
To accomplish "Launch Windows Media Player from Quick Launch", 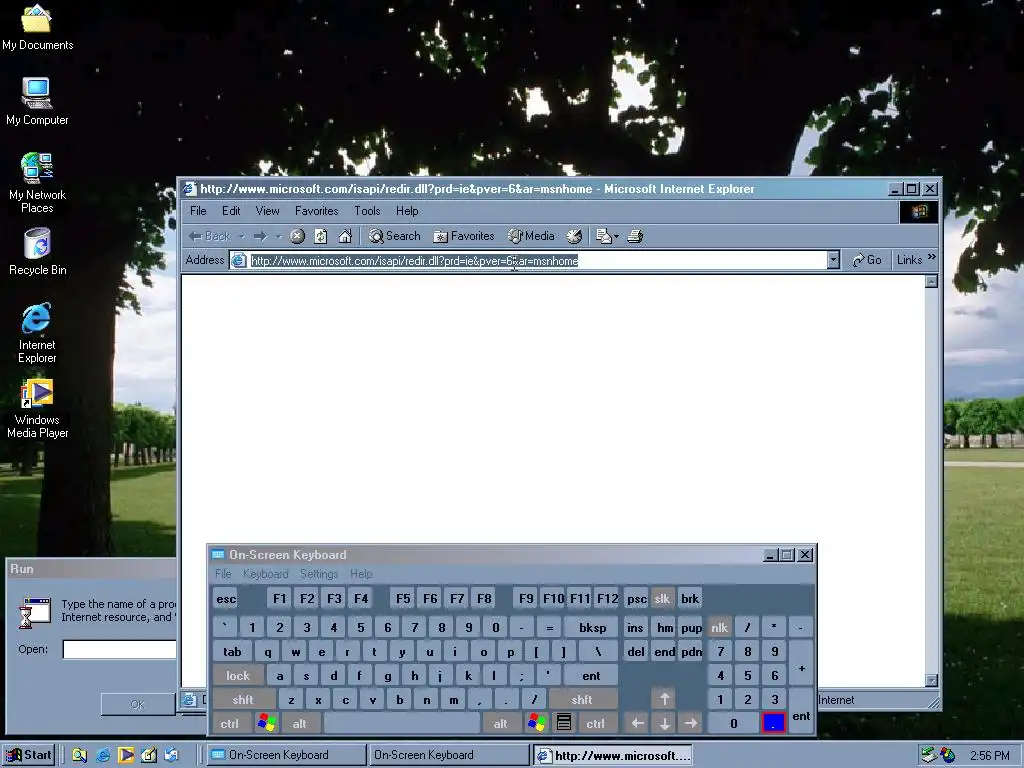I will tap(126, 755).
